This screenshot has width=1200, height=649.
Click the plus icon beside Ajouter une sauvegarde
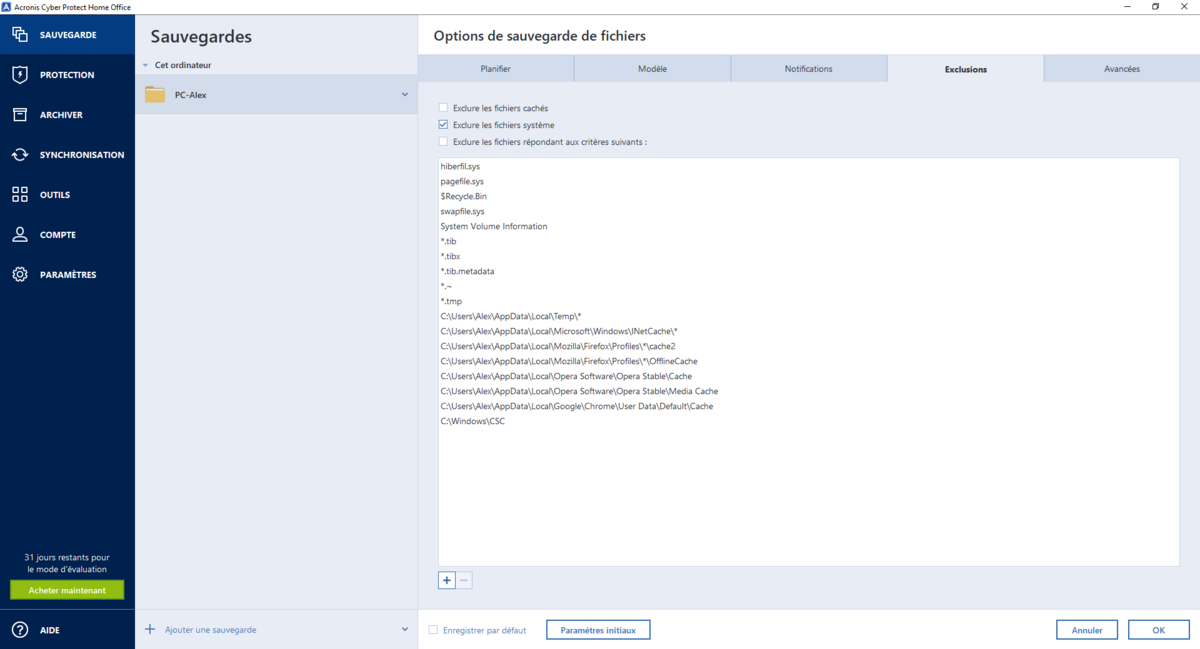(x=150, y=629)
